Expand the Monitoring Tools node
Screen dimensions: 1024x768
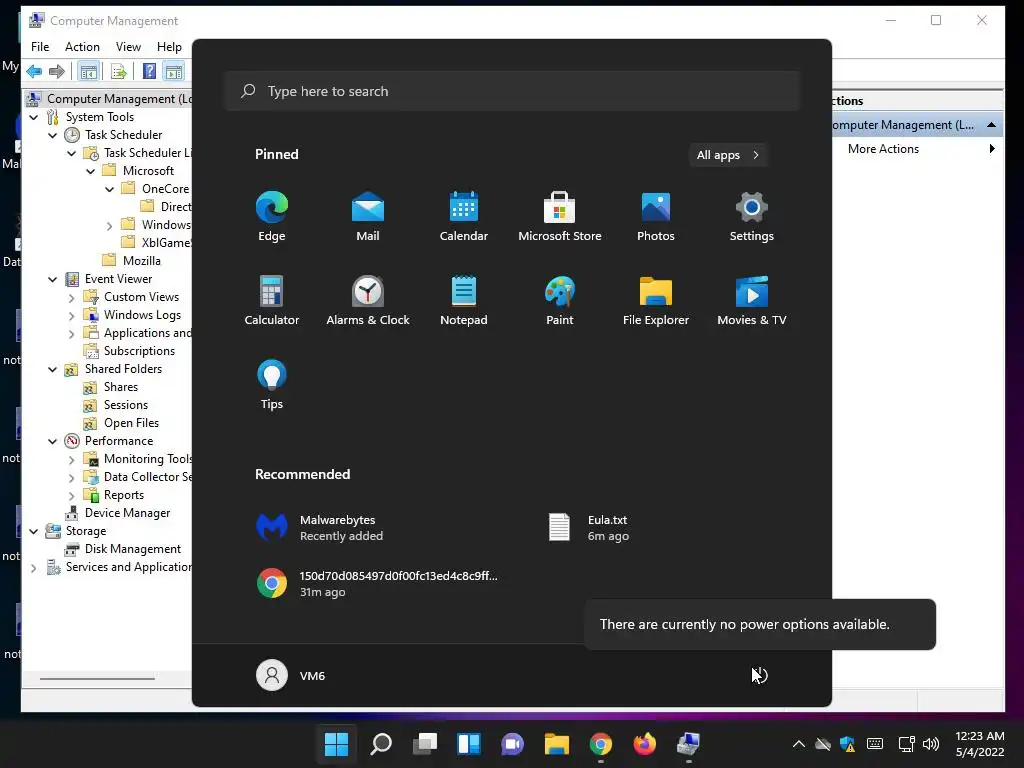click(x=72, y=460)
